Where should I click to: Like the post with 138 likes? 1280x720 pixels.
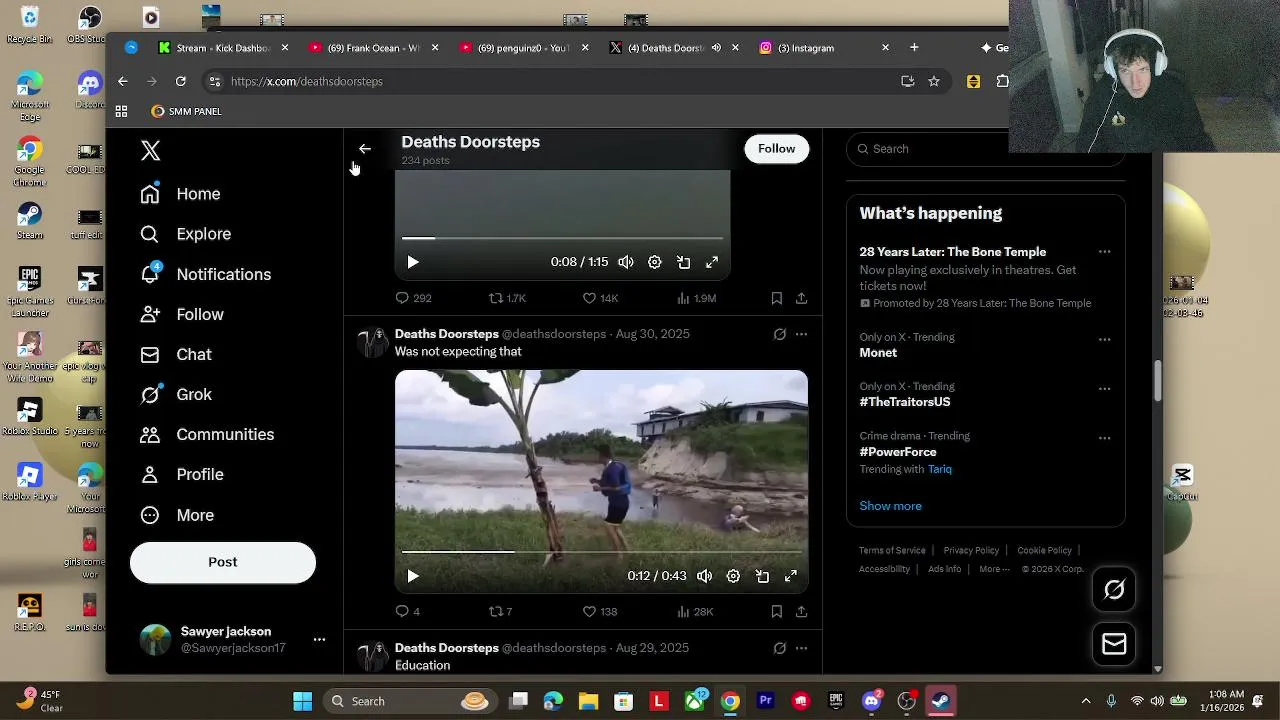click(600, 611)
